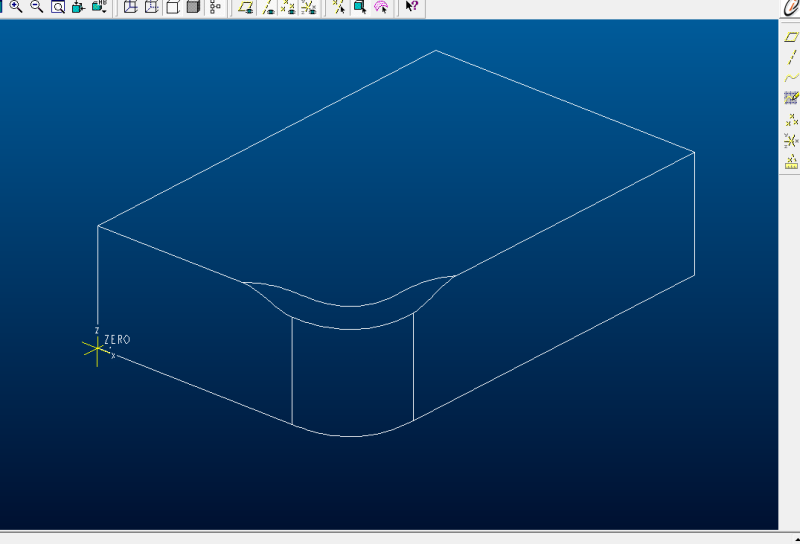Select the yellow spline curve tool
The image size is (800, 544).
click(791, 77)
